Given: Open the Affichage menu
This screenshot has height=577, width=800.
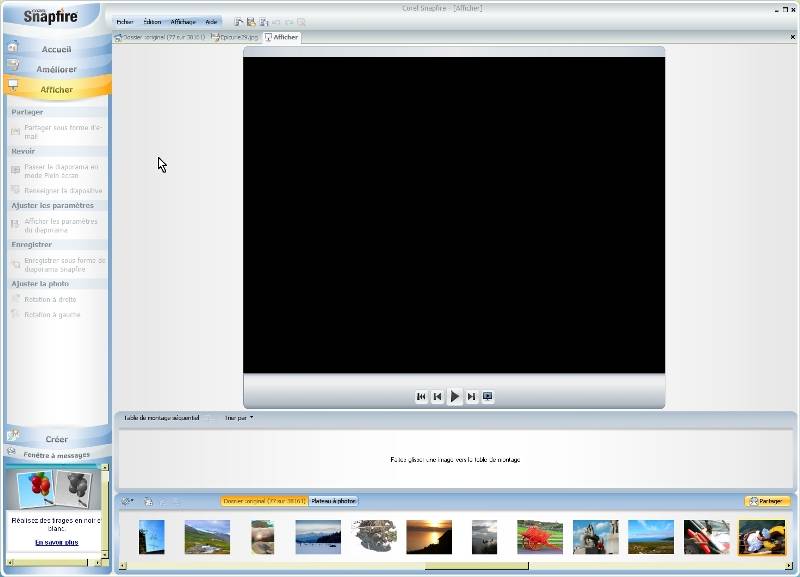Looking at the screenshot, I should pyautogui.click(x=183, y=22).
